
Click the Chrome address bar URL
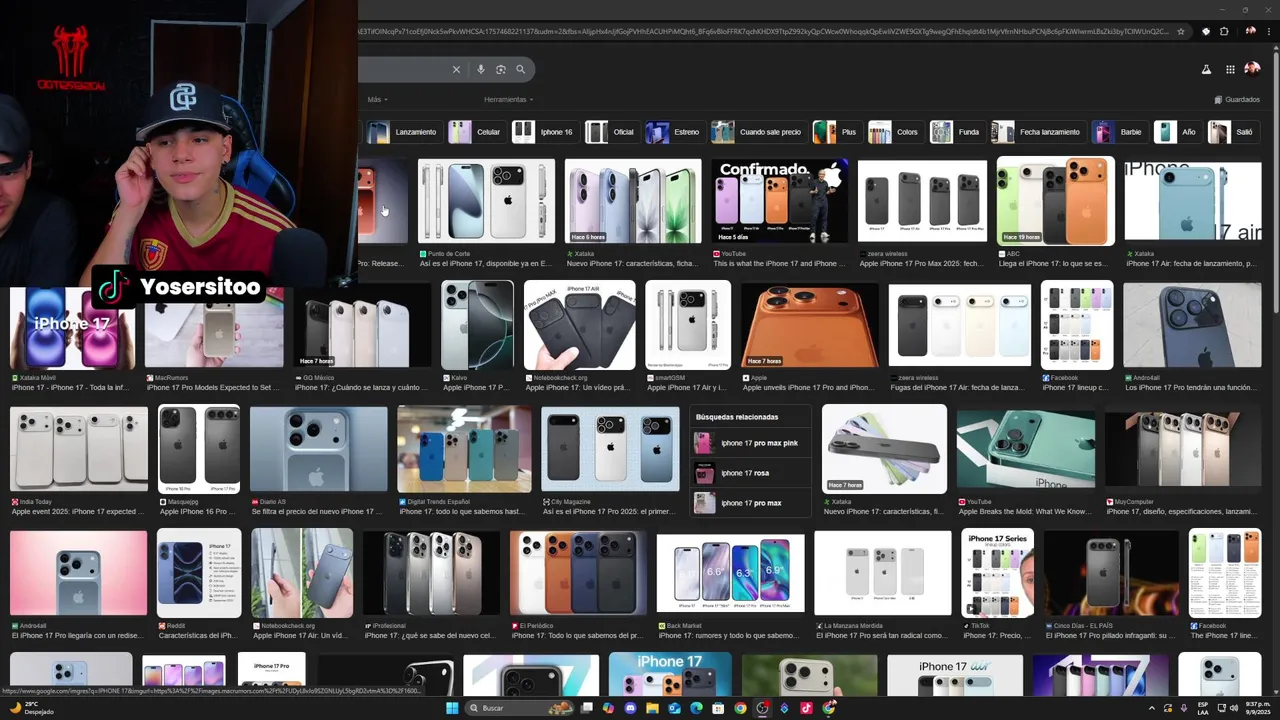click(x=763, y=31)
